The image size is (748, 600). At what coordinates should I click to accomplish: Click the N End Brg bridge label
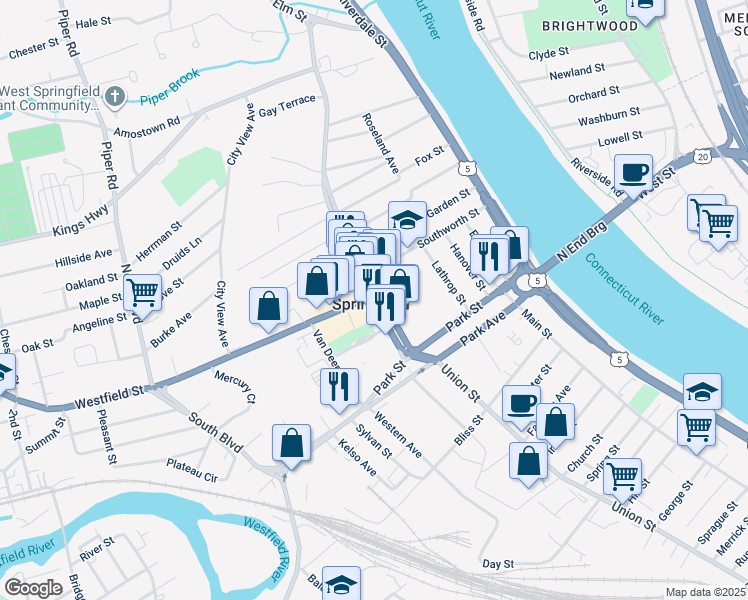point(582,241)
